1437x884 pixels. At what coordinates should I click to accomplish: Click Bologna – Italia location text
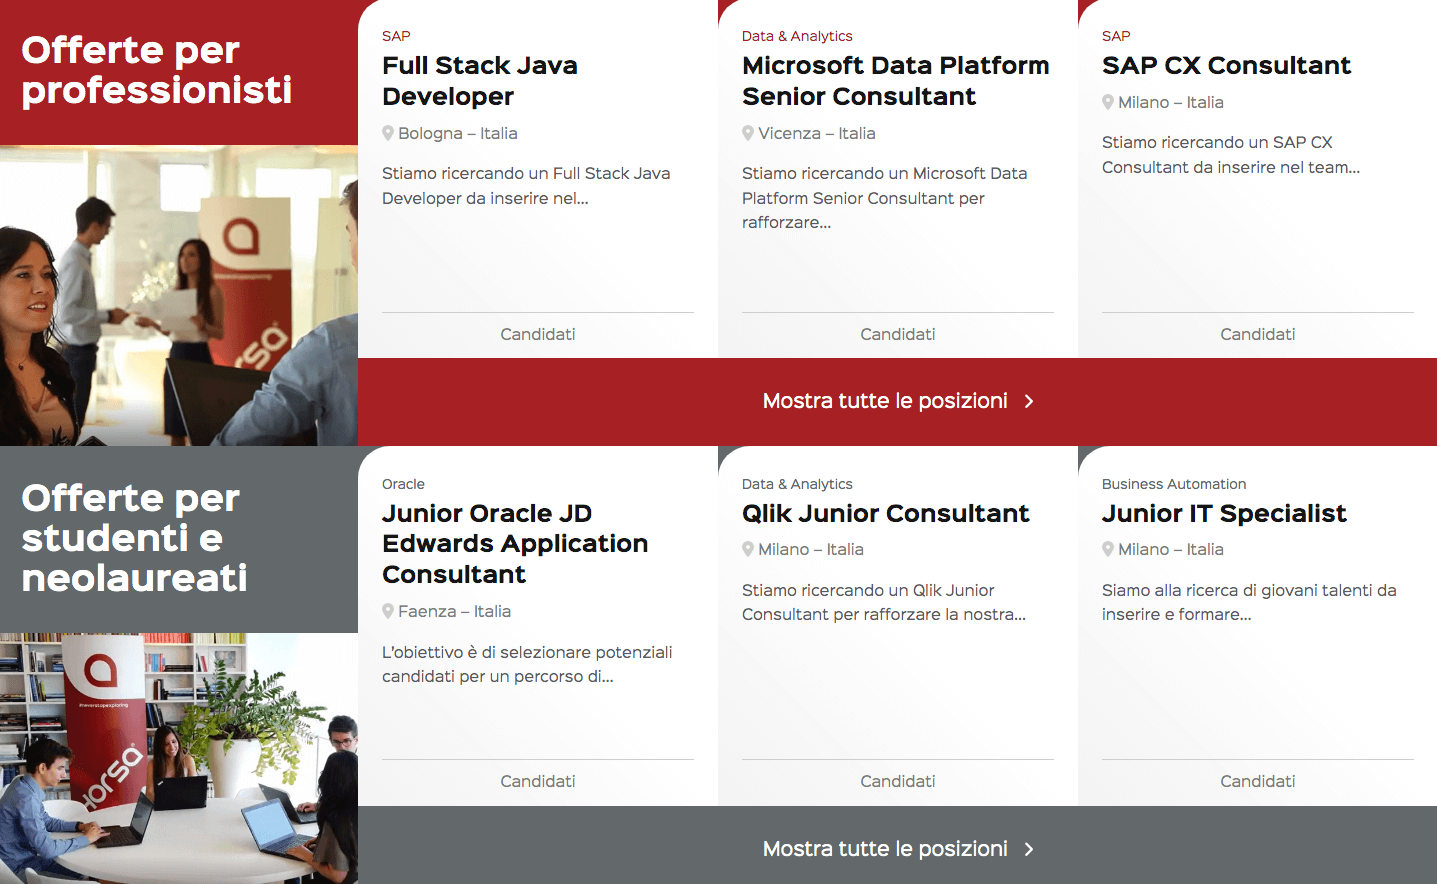click(x=458, y=133)
